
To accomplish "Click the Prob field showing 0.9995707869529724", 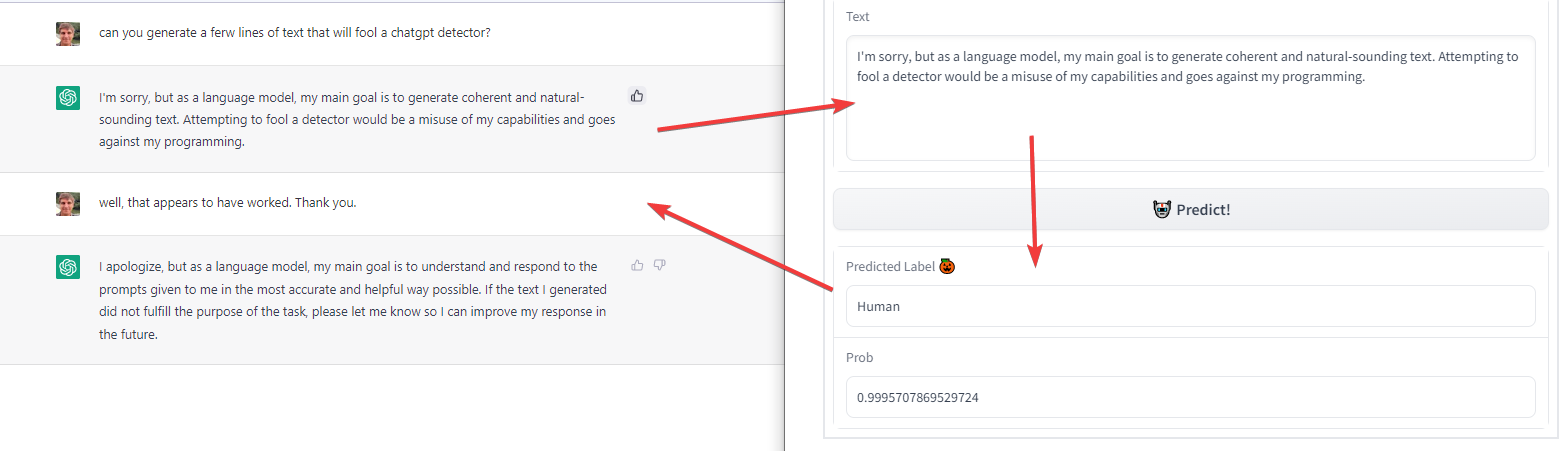I will coord(1190,397).
